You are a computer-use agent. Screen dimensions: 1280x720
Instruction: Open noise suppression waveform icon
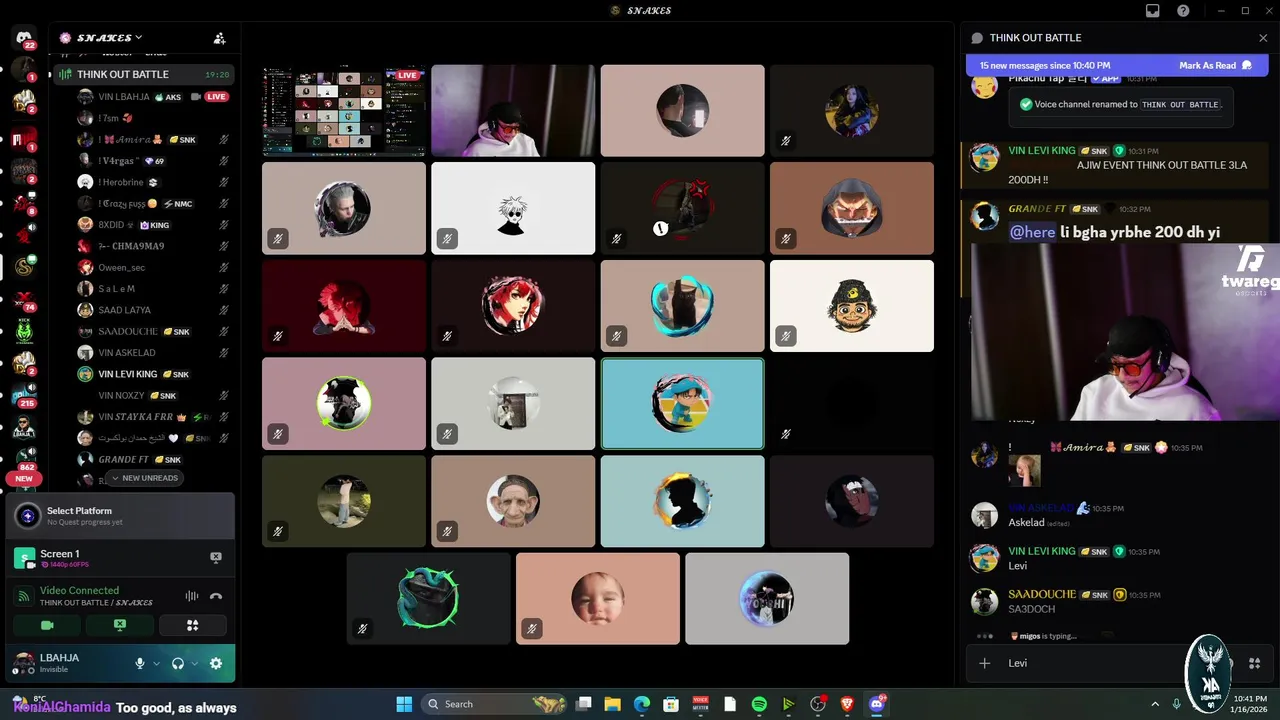pyautogui.click(x=191, y=596)
